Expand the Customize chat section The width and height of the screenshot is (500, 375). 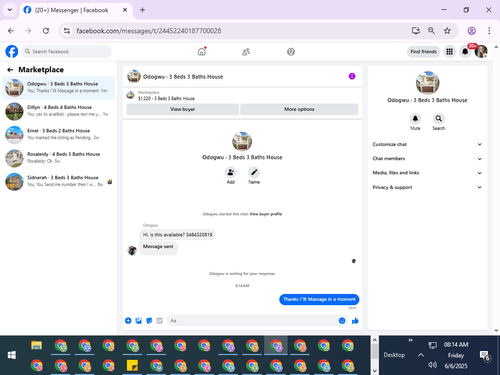(x=427, y=144)
